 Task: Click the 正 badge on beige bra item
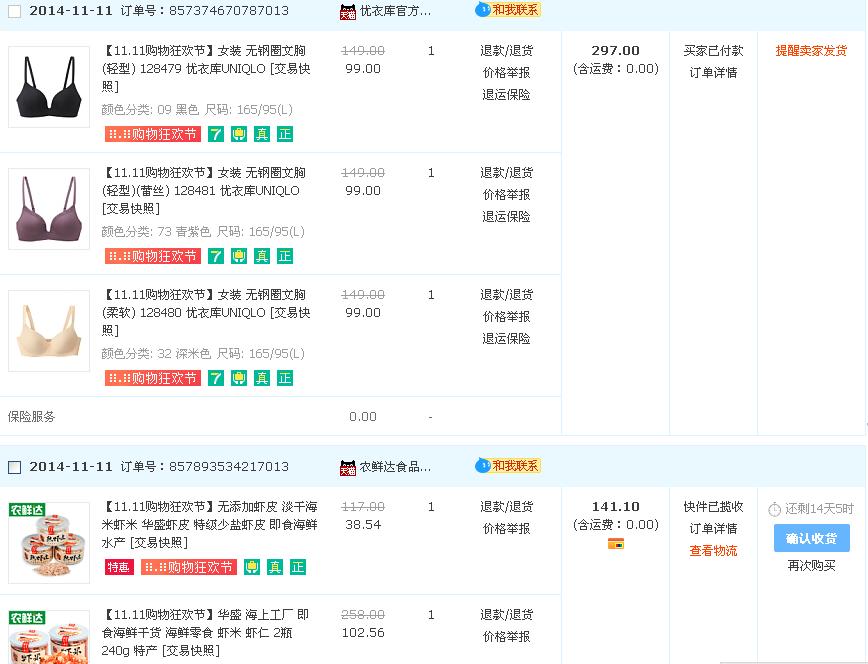coord(285,378)
